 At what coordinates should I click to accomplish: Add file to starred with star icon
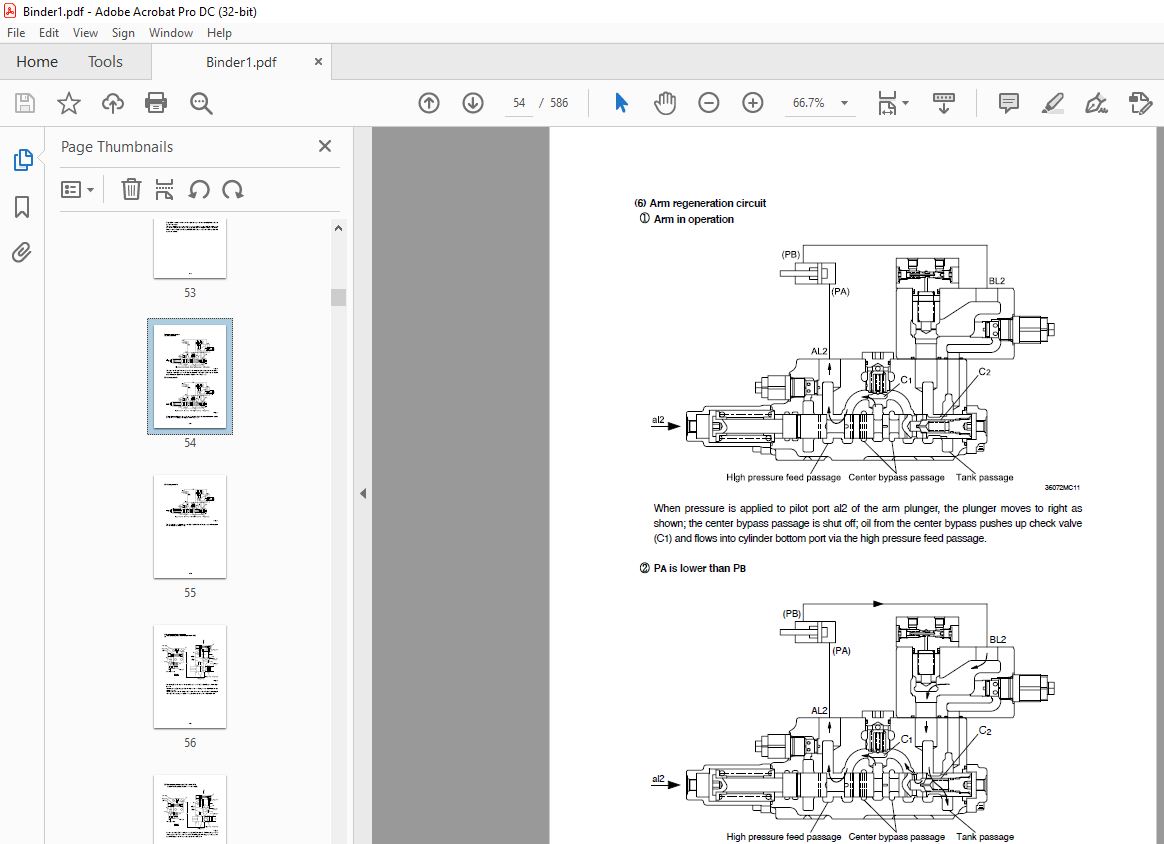coord(69,103)
